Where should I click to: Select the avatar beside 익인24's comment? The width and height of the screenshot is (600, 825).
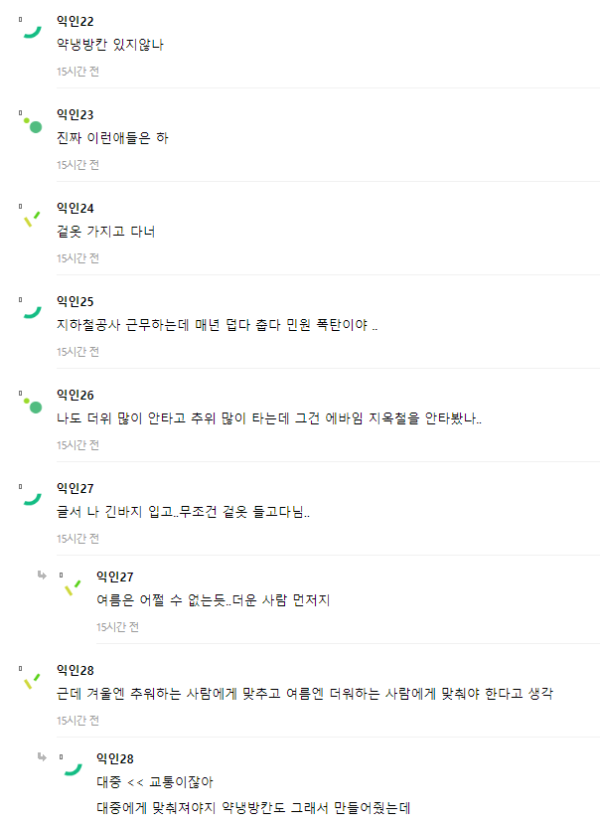point(32,219)
